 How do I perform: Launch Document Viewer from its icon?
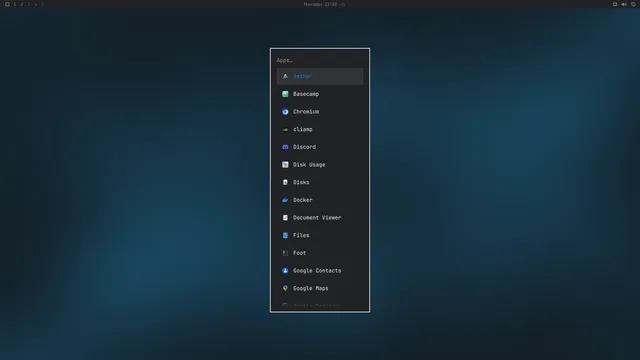pos(285,218)
